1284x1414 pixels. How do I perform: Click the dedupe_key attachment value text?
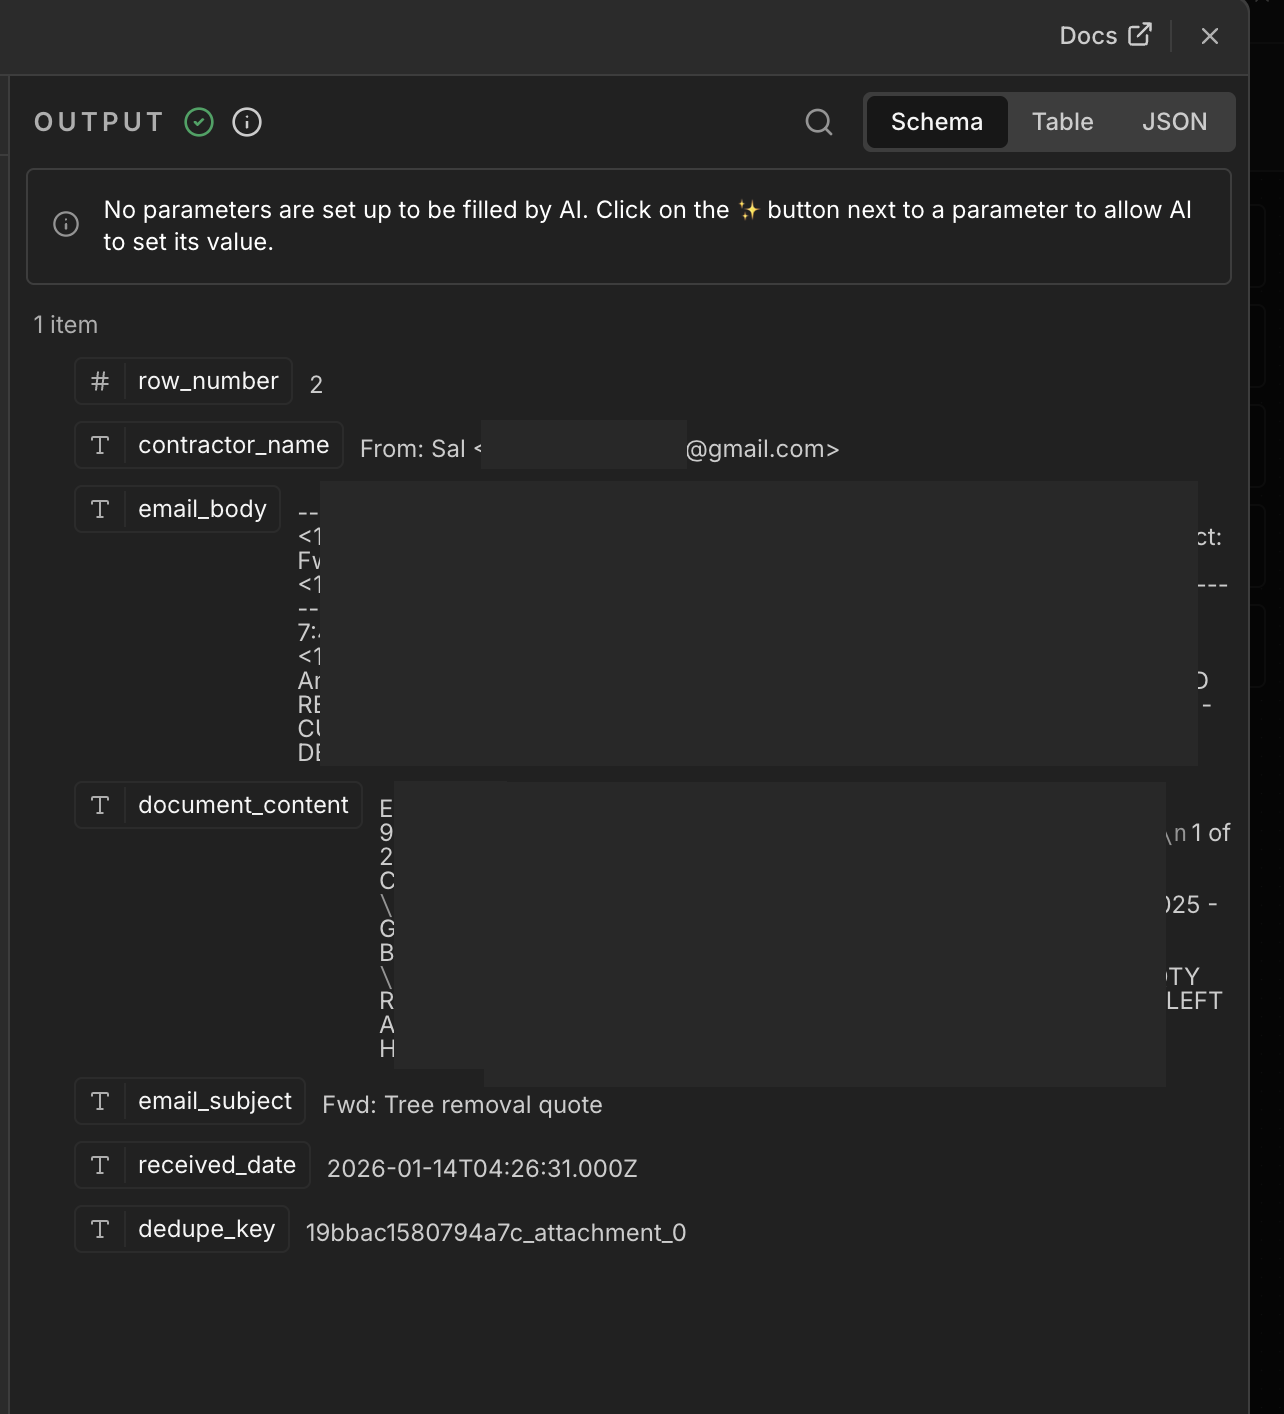(496, 1233)
